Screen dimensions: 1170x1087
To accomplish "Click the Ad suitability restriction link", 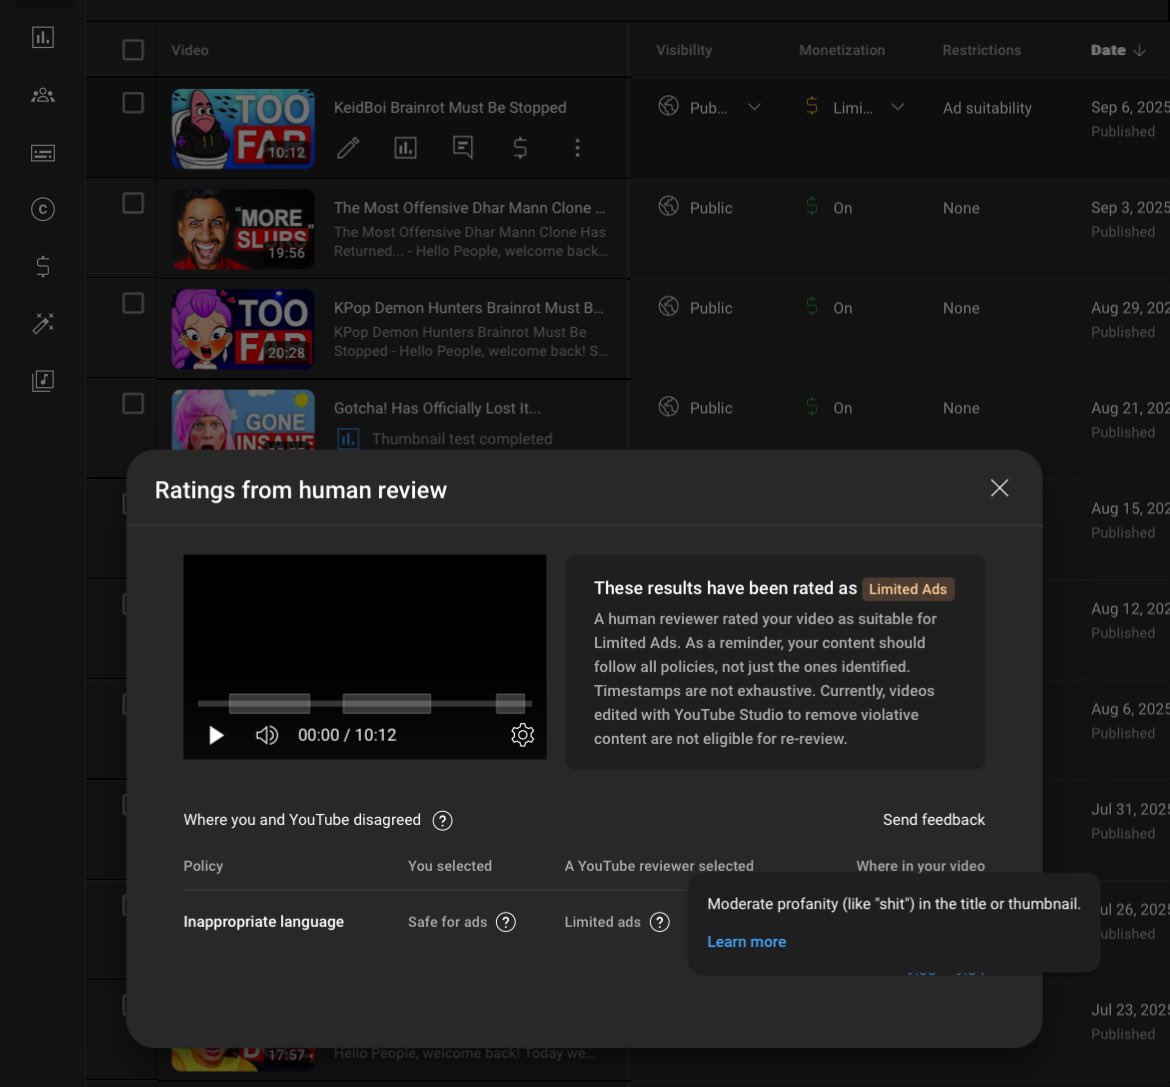I will click(x=986, y=108).
